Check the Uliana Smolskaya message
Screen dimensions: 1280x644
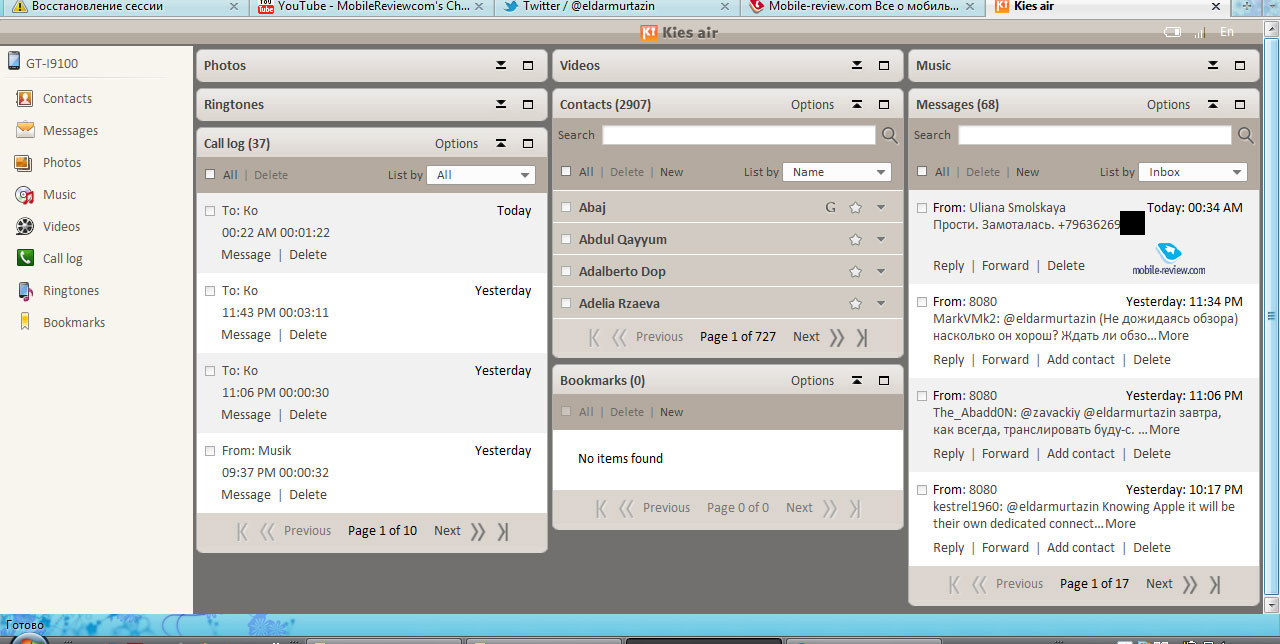point(922,208)
